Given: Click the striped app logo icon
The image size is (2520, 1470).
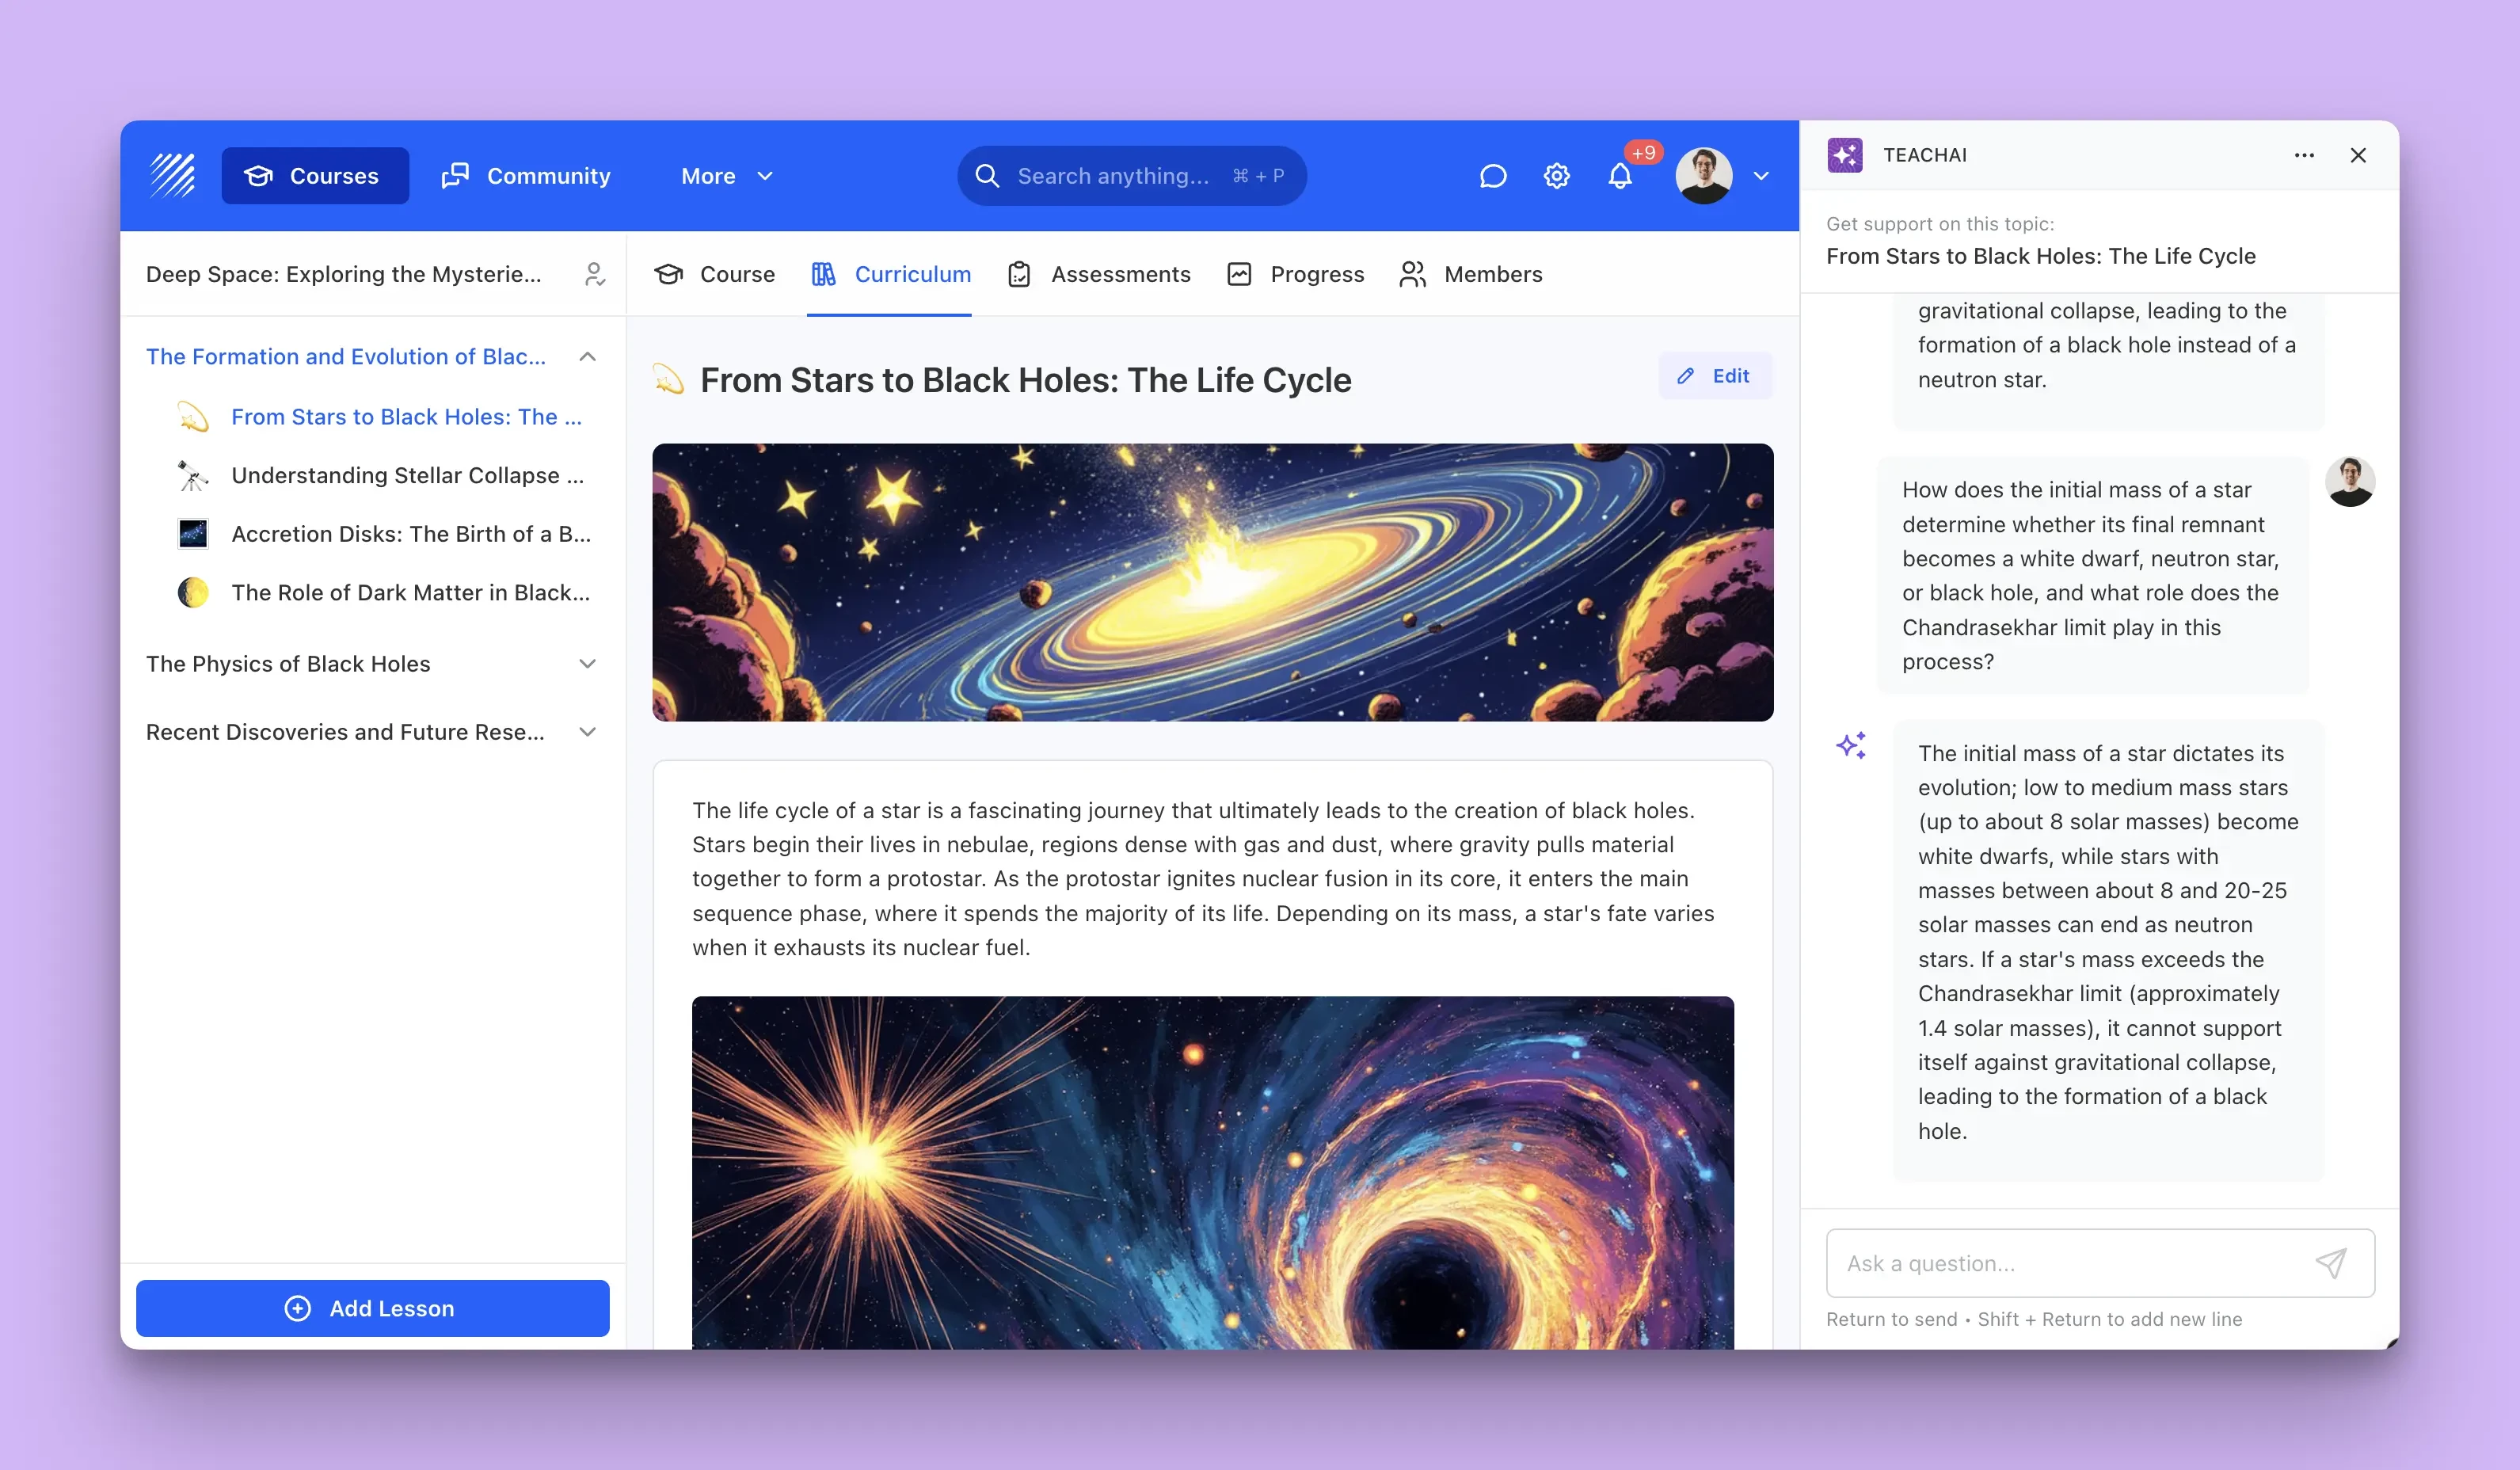Looking at the screenshot, I should click(172, 176).
